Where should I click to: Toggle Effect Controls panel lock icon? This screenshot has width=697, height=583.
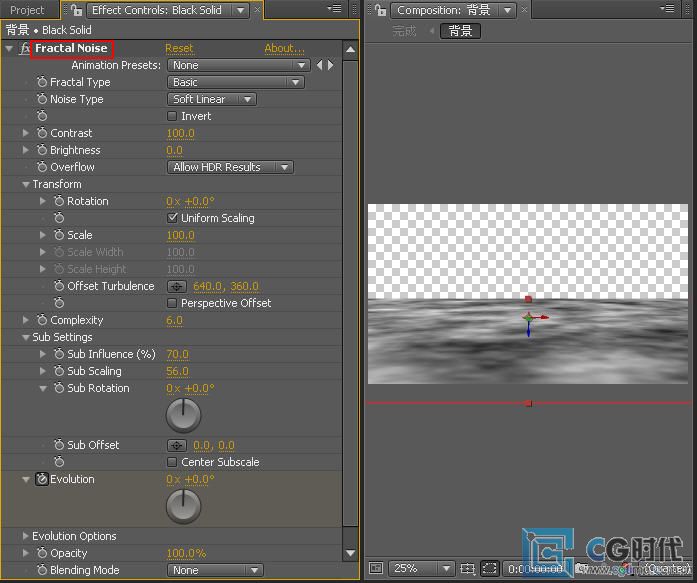point(76,10)
